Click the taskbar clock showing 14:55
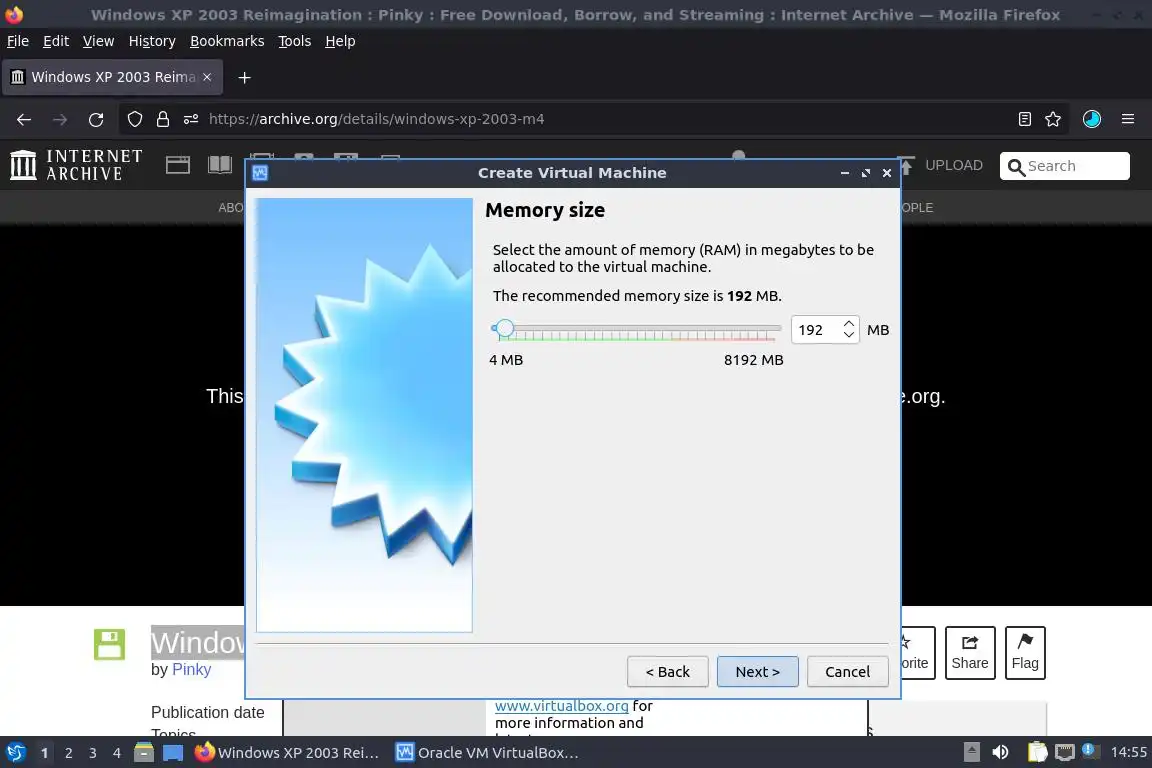The width and height of the screenshot is (1152, 768). pos(1128,752)
